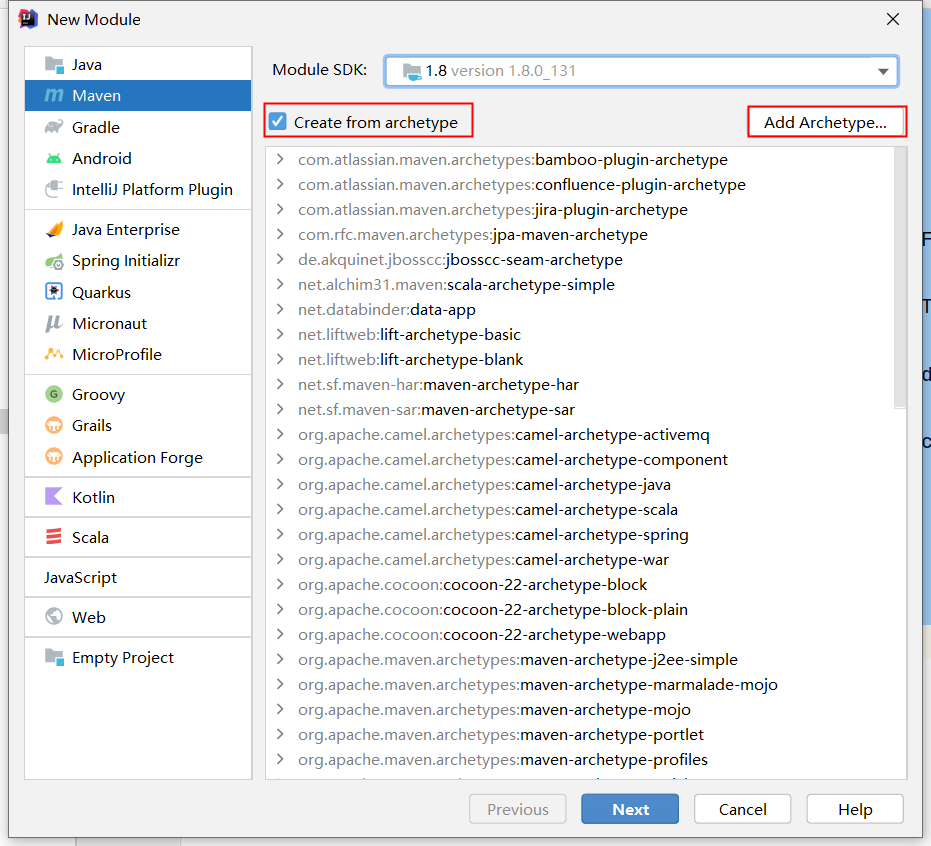The image size is (931, 846).
Task: Expand the lift-archetype-blank node
Action: [x=280, y=359]
